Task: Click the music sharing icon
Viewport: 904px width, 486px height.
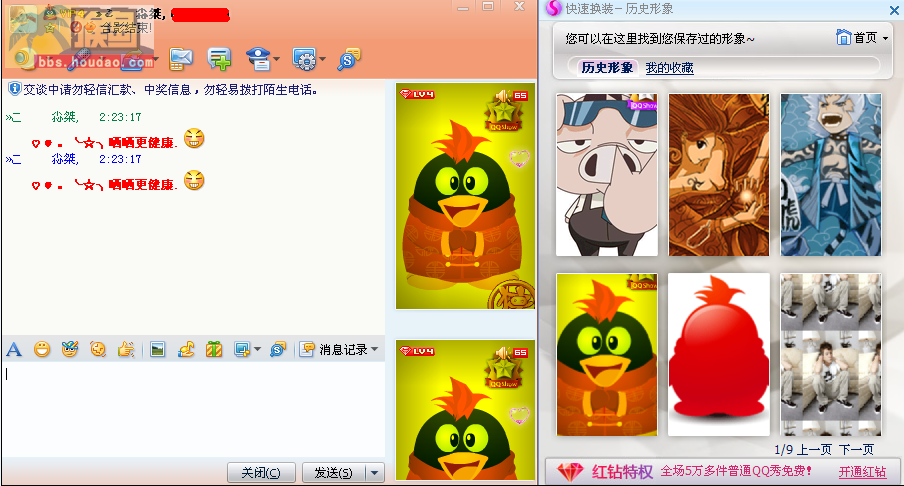Action: tap(186, 349)
